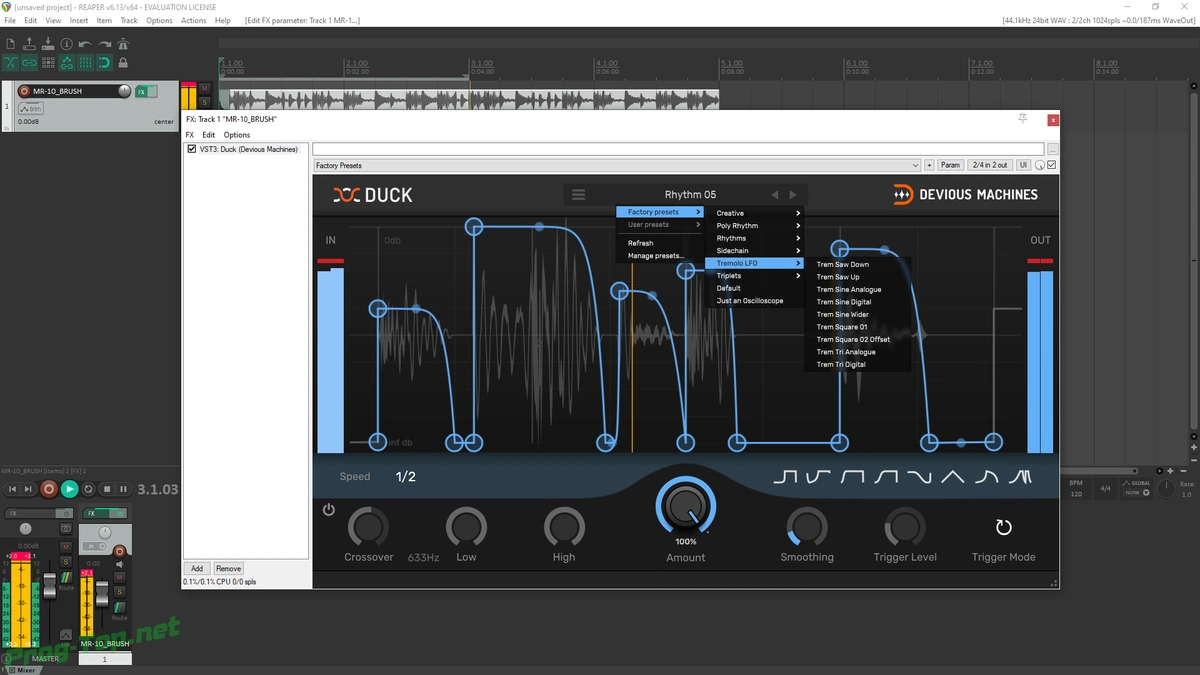Select last multi-spike shape preset icon
This screenshot has width=1200, height=675.
coord(1020,477)
